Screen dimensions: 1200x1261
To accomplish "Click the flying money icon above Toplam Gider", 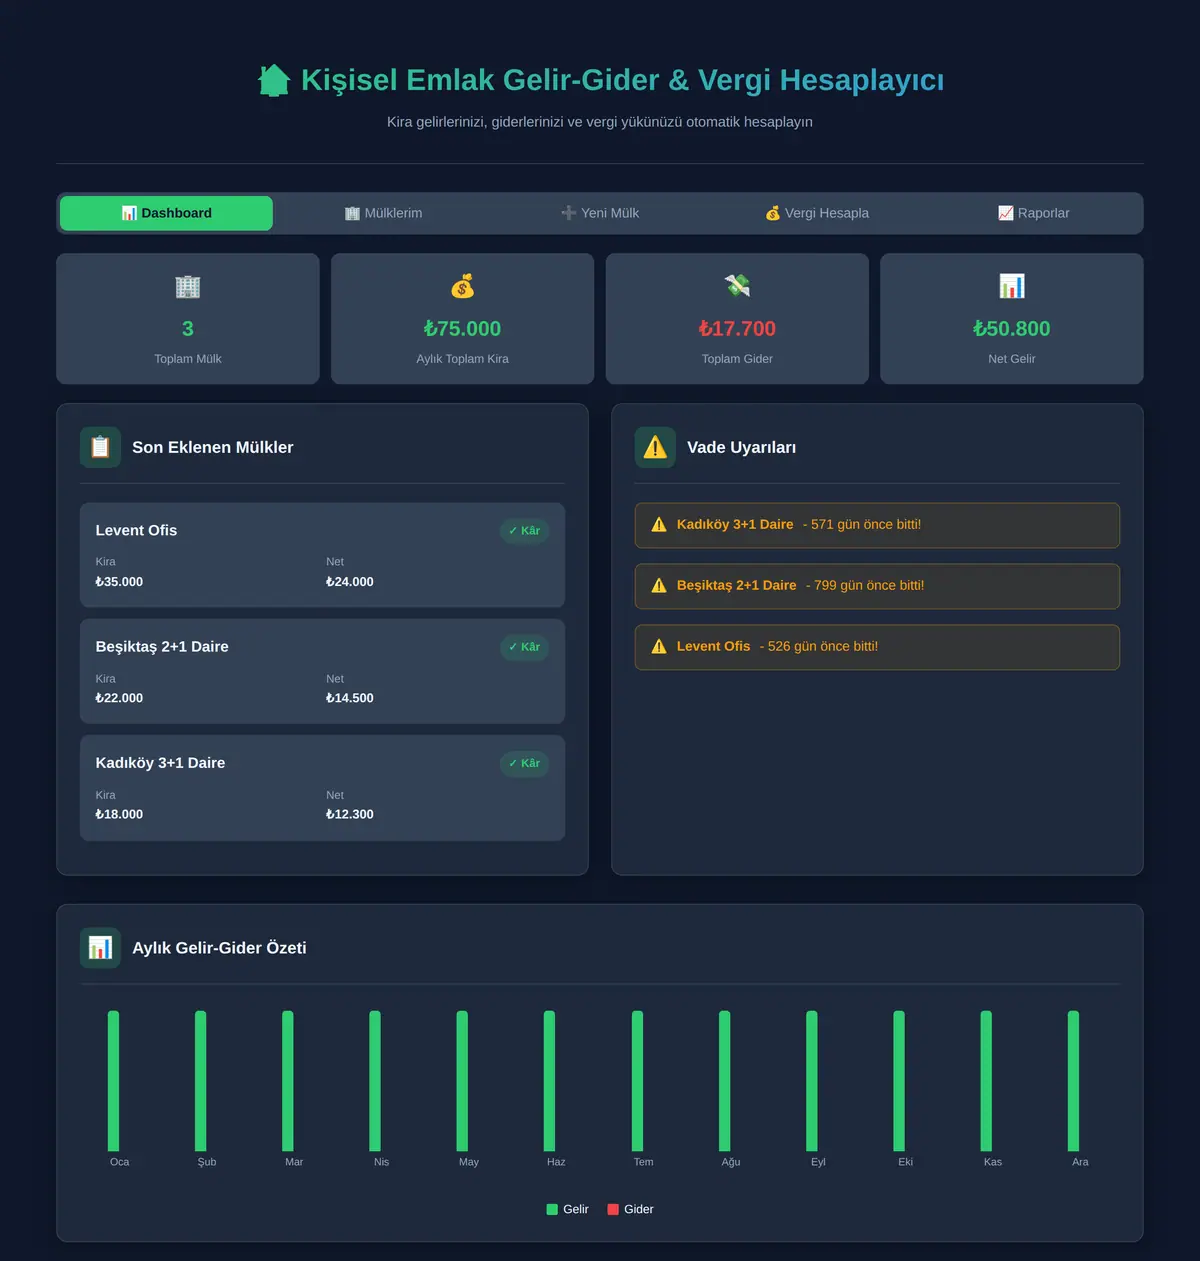I will pos(737,287).
